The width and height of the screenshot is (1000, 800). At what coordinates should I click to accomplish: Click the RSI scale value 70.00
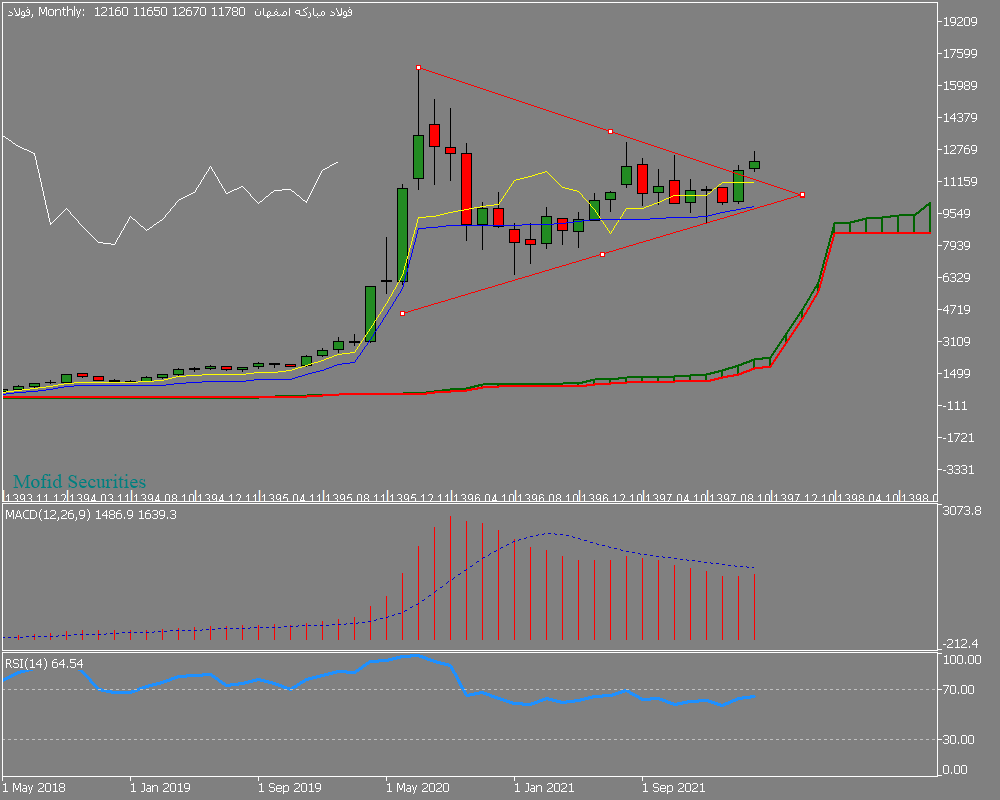coord(959,690)
